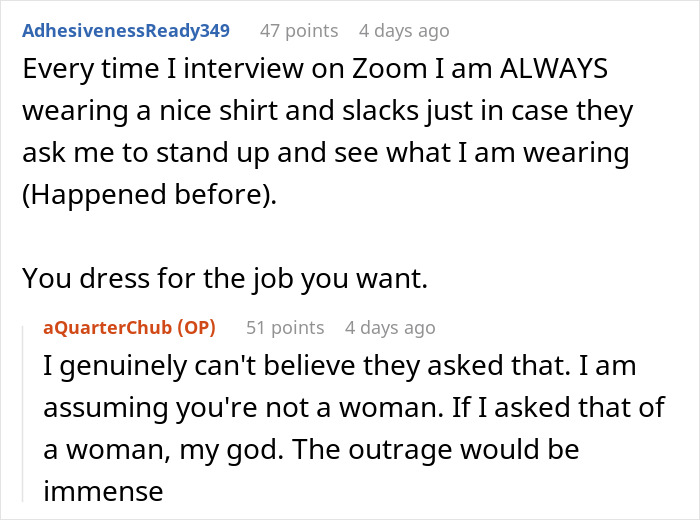700x520 pixels.
Task: Open aQuarterChub's user profile
Action: click(x=108, y=328)
